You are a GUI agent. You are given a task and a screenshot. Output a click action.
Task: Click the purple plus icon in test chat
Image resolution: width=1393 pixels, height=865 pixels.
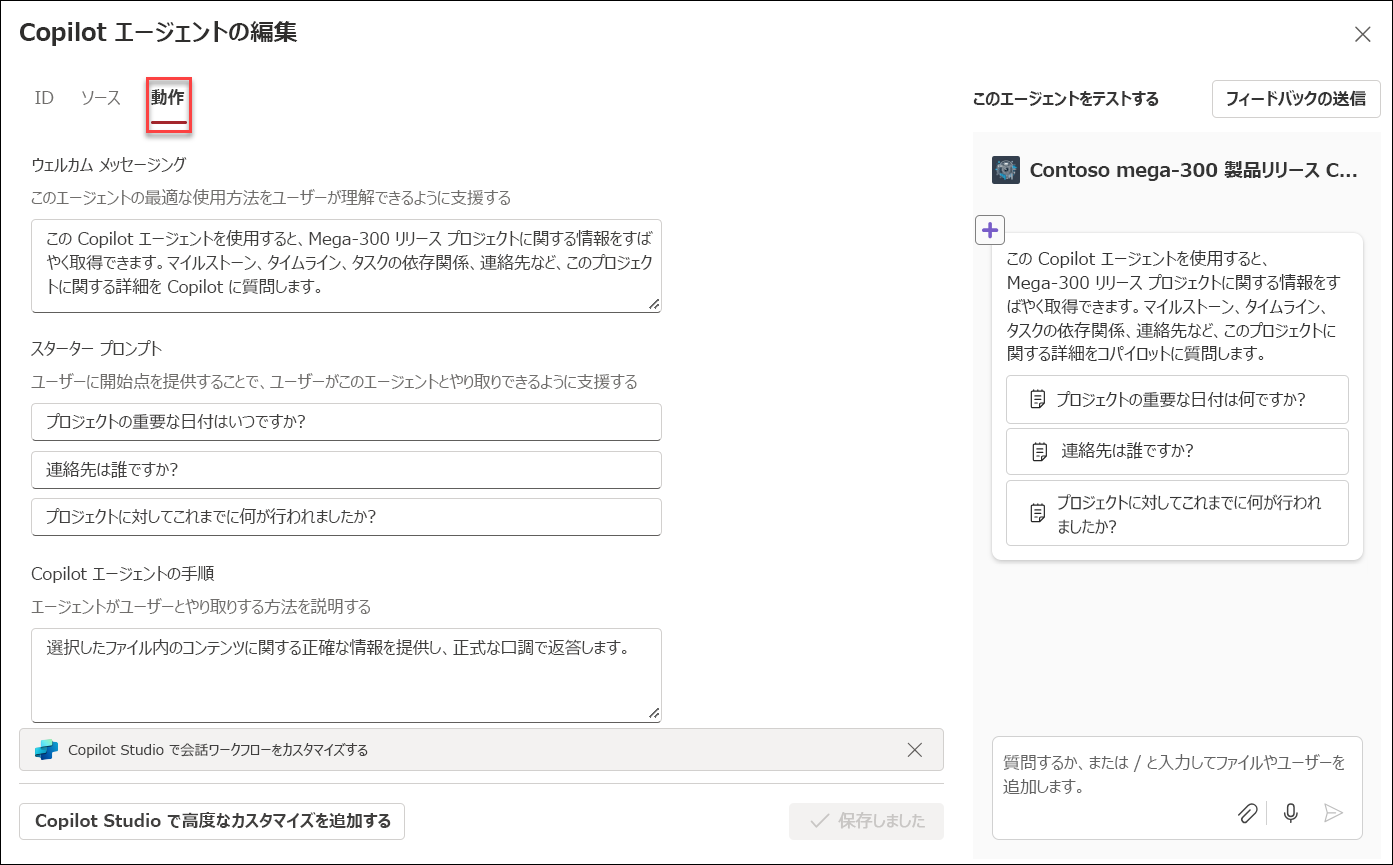pyautogui.click(x=990, y=230)
